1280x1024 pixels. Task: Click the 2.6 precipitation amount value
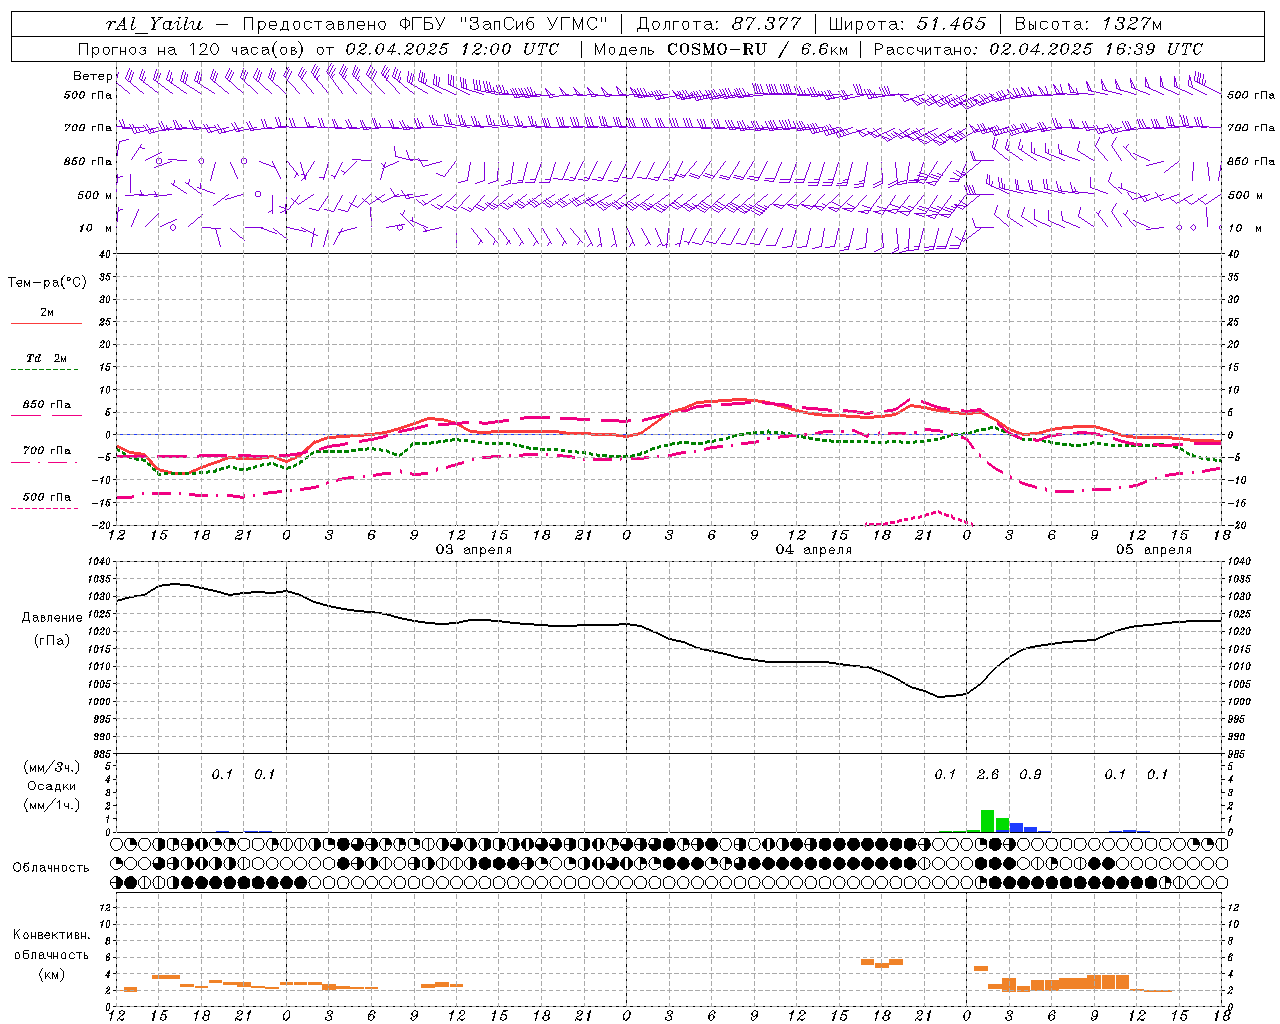988,775
